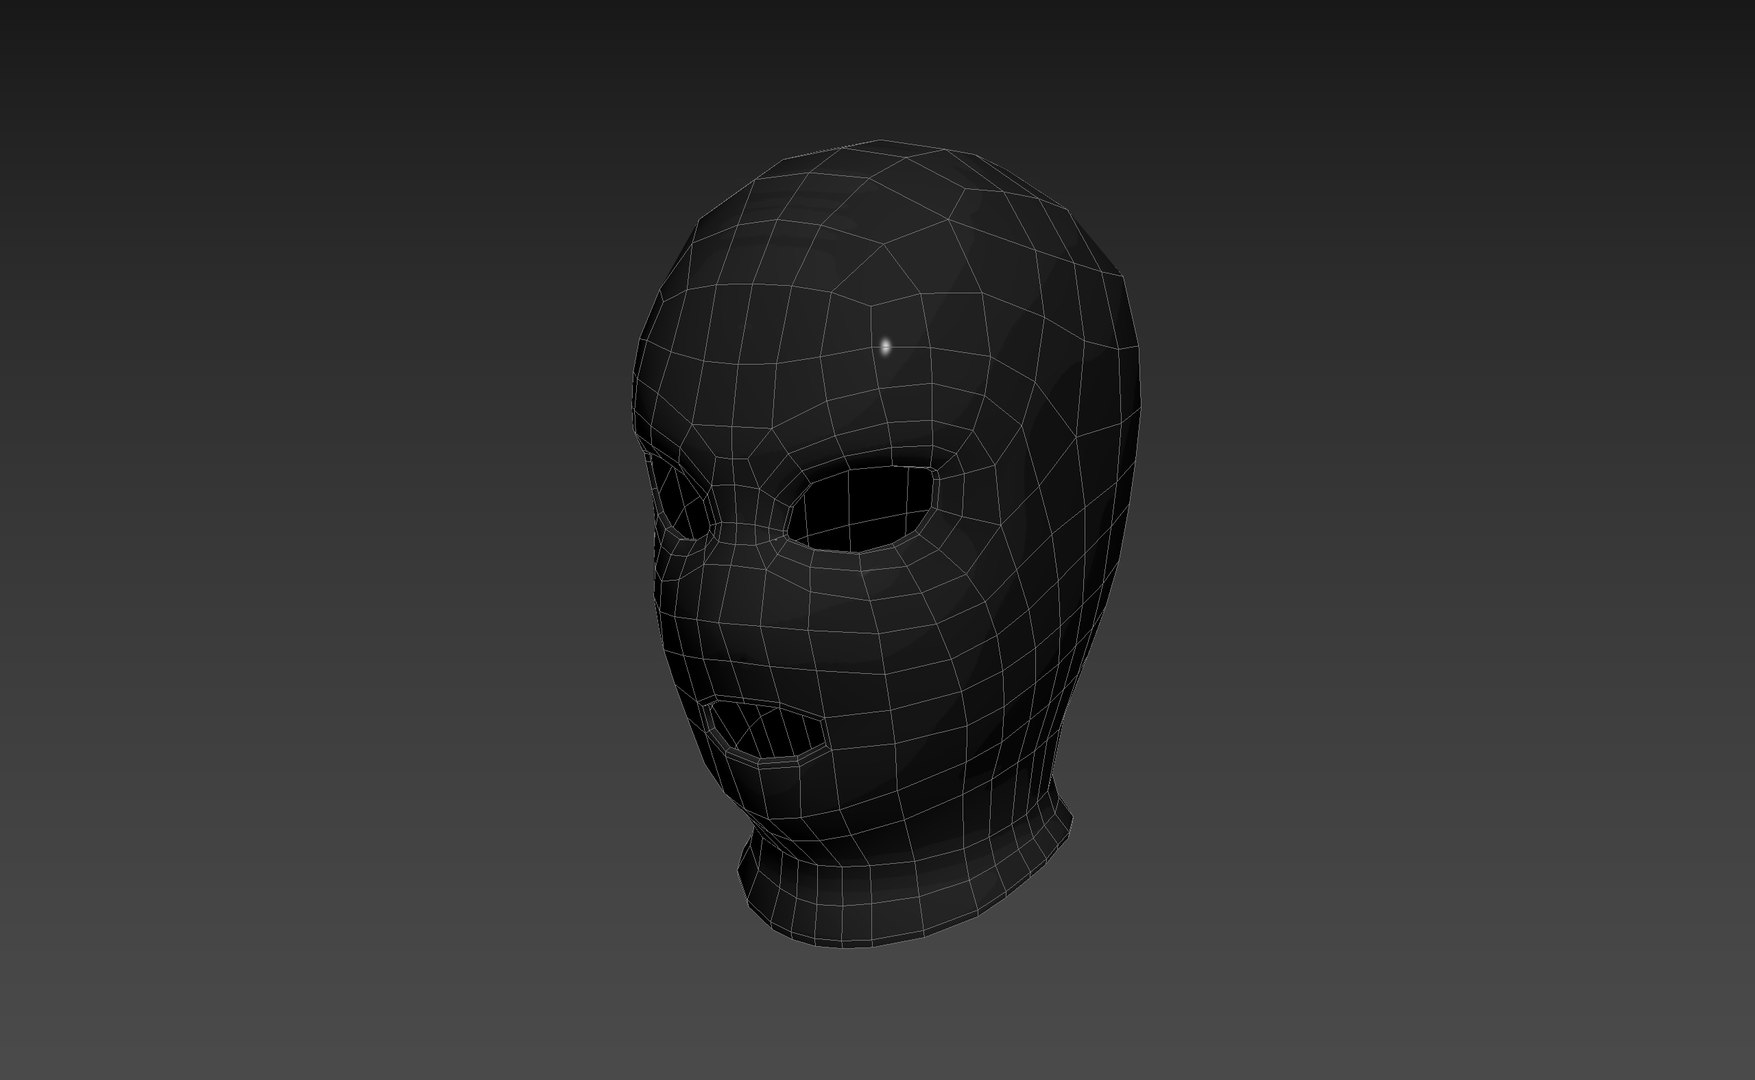Click the partially hidden eye hole near the nose bridge
1755x1080 pixels.
tap(680, 498)
